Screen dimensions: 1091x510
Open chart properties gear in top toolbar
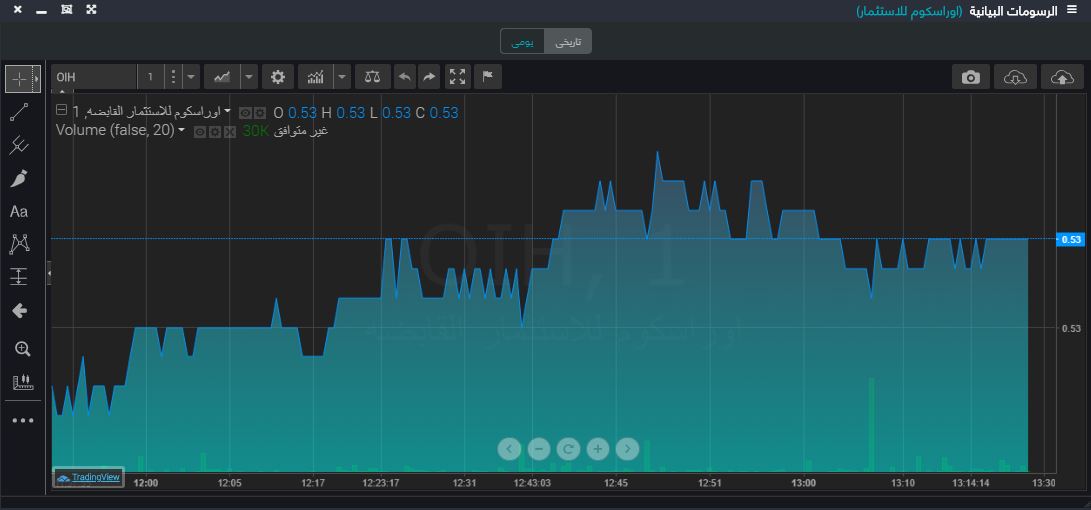(278, 77)
